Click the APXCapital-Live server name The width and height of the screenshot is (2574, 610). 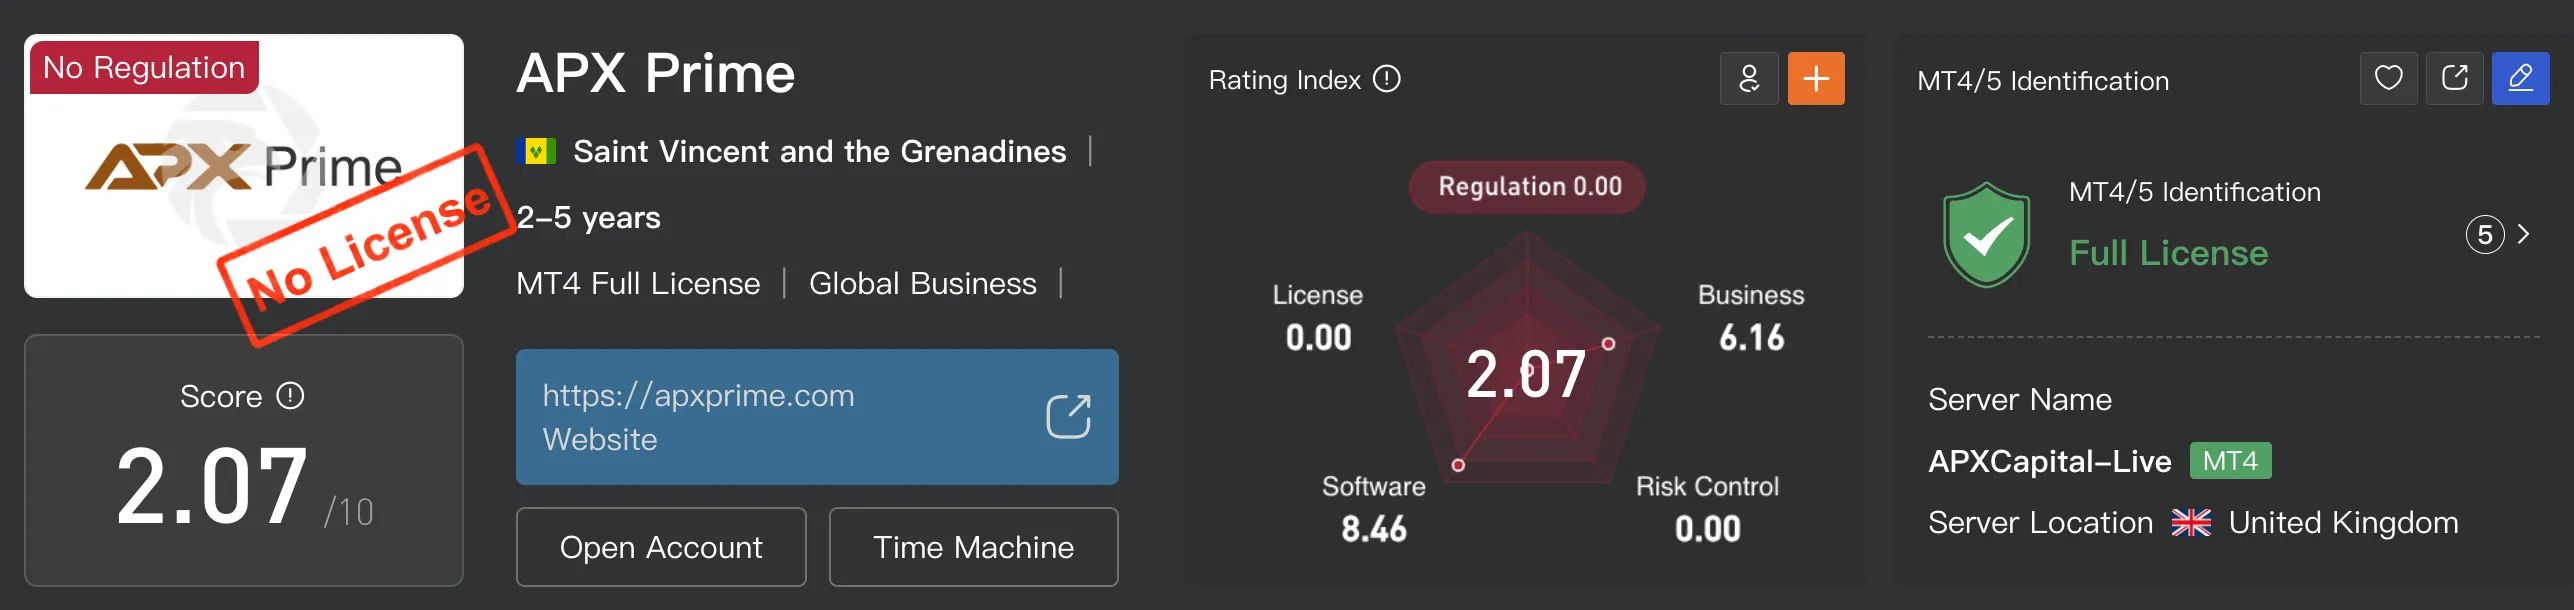click(x=2050, y=462)
